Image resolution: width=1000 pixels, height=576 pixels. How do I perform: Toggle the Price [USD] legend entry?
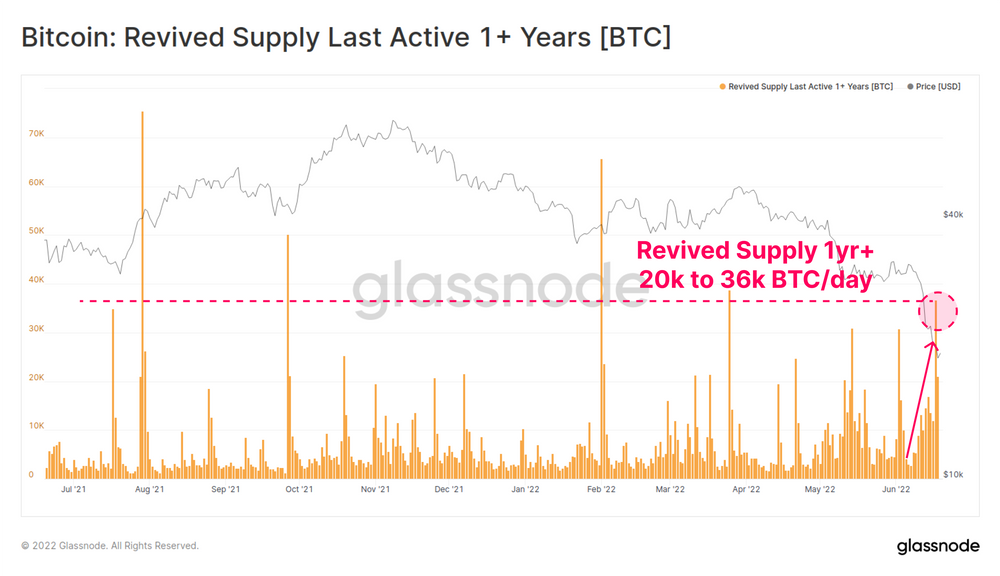(934, 87)
